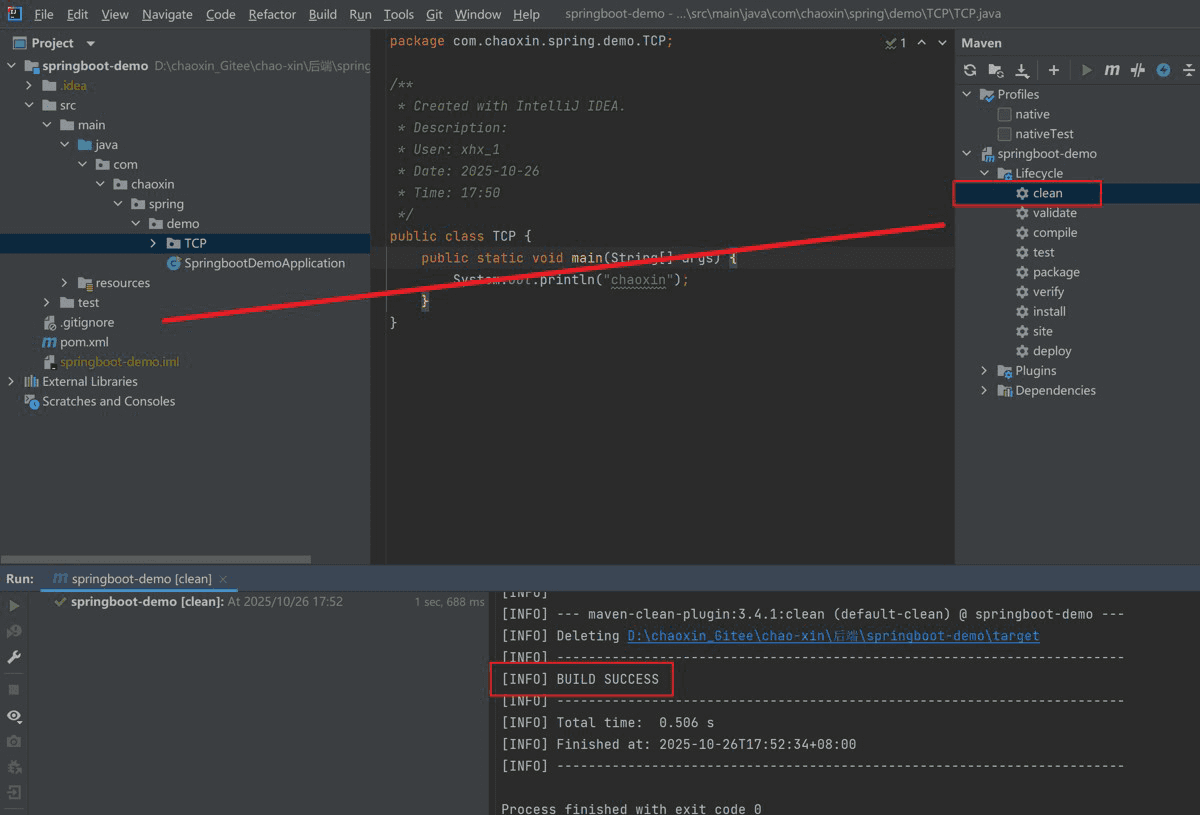
Task: Click the Add Maven Projects plus icon
Action: coord(1053,70)
